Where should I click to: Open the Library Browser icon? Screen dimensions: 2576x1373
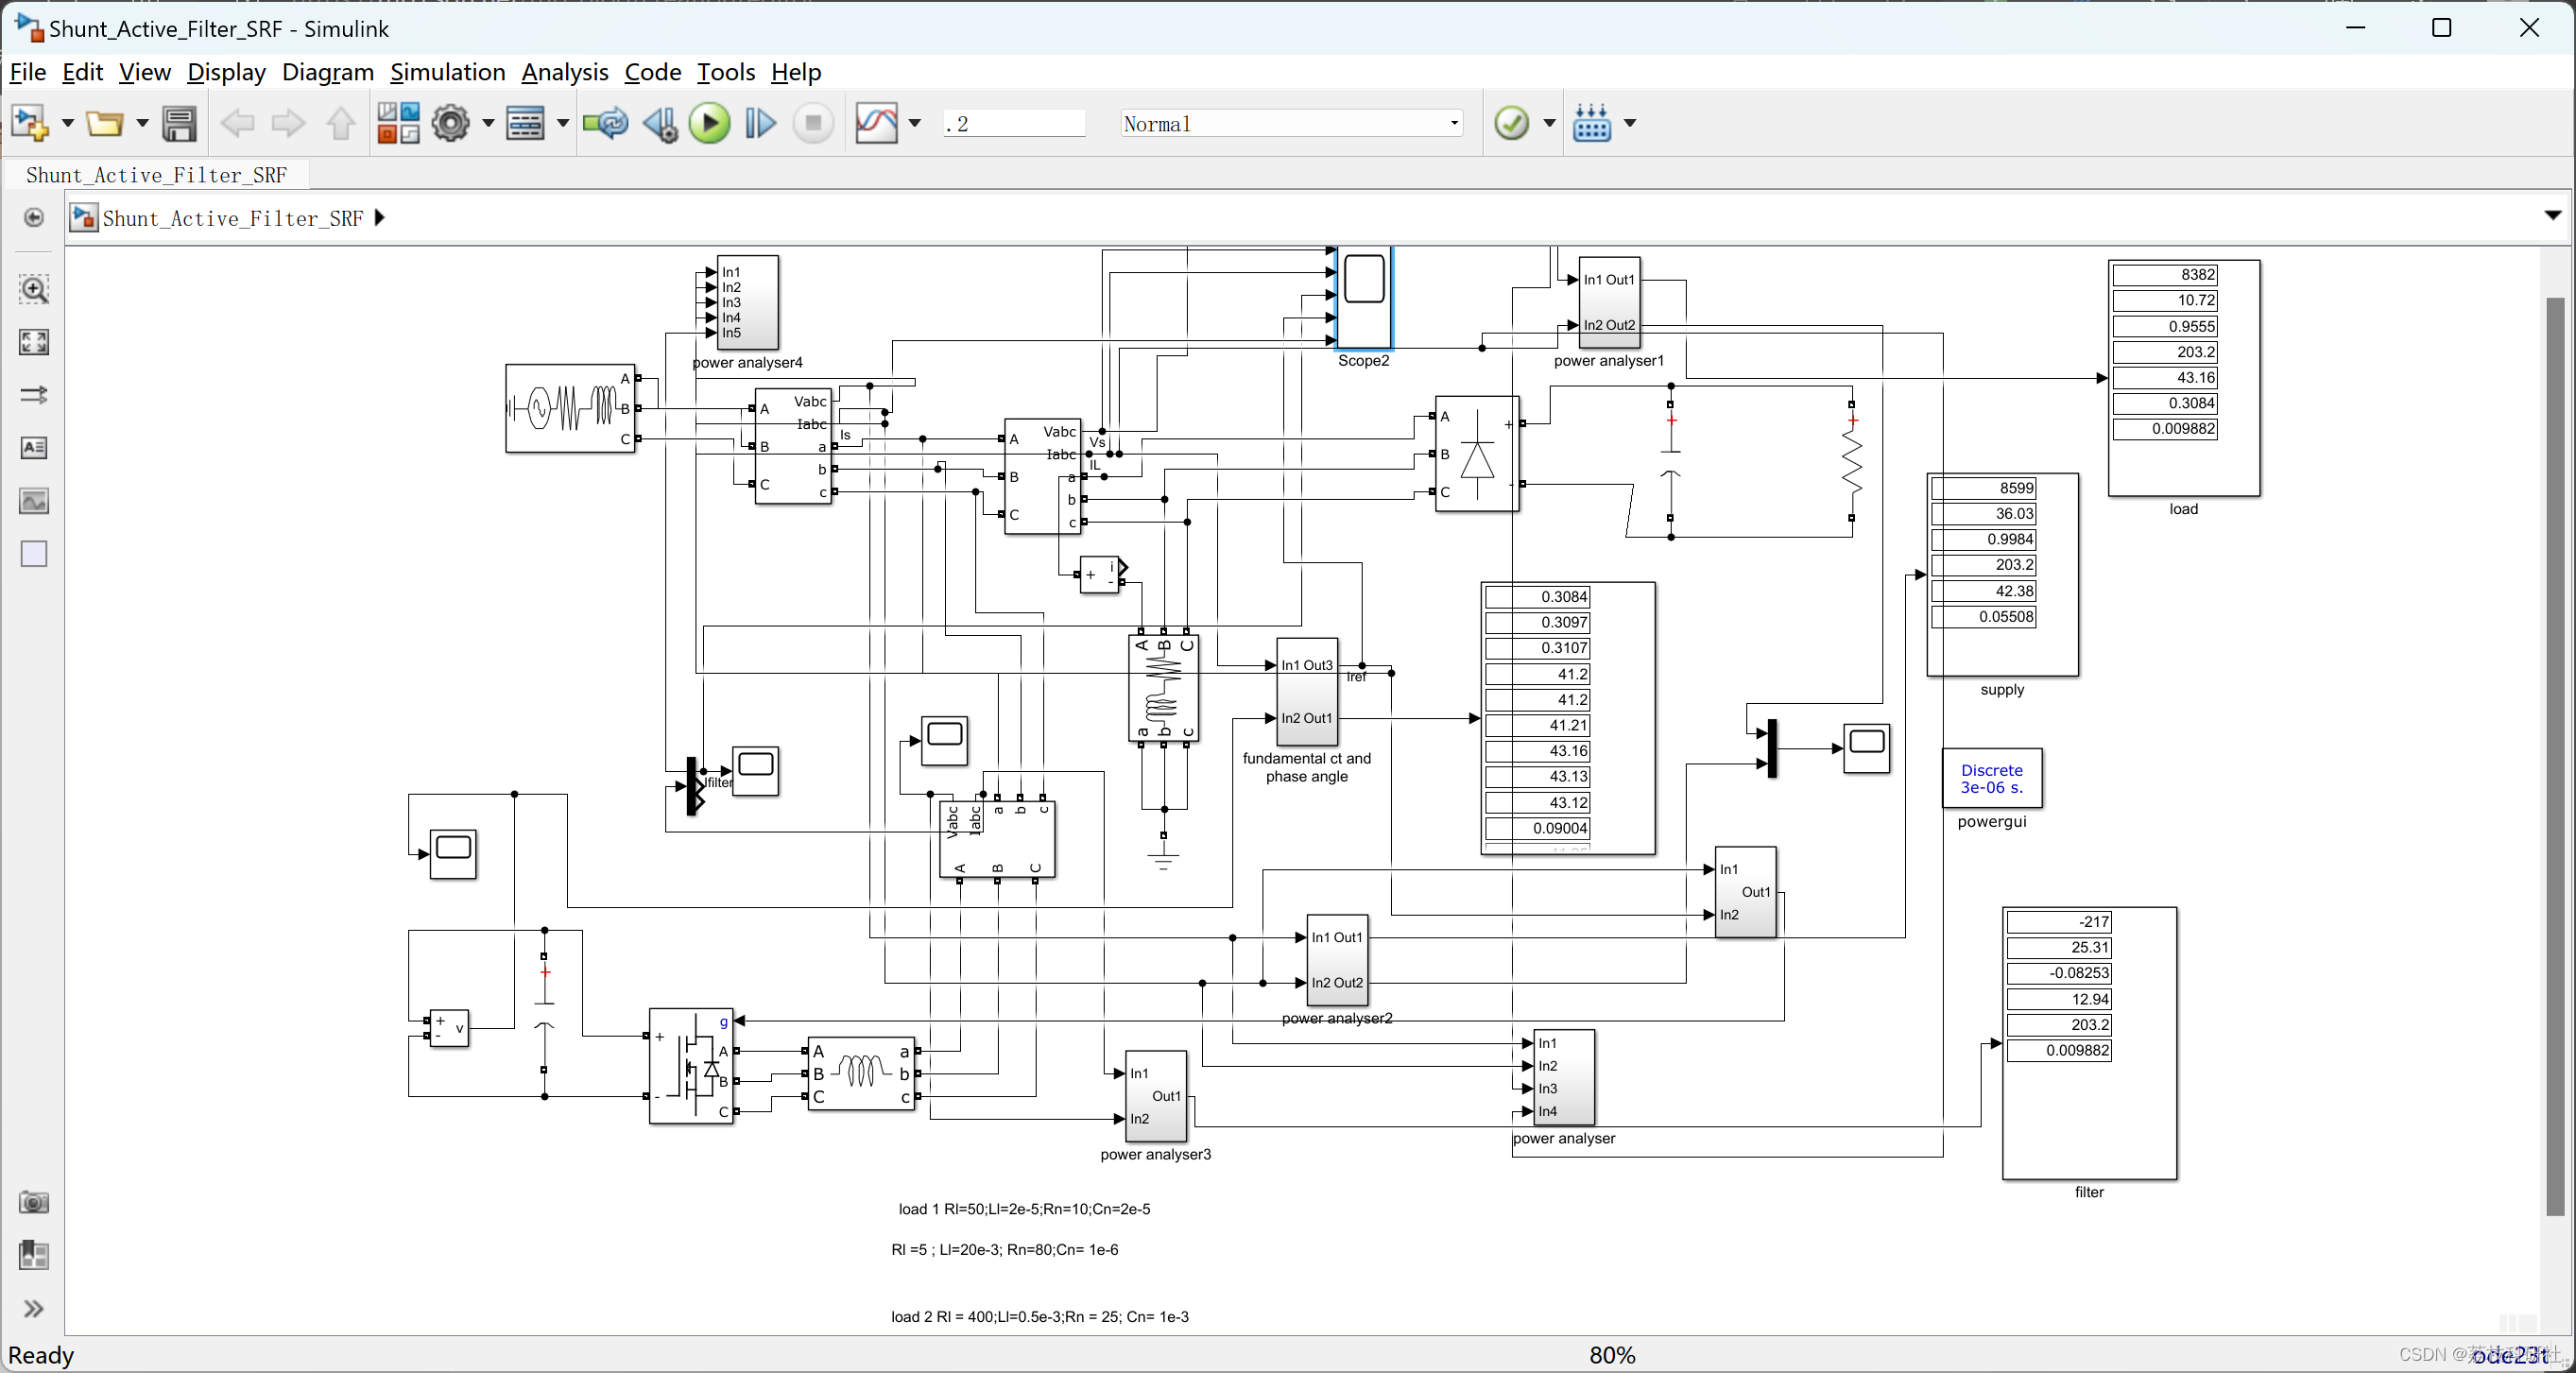coord(398,123)
